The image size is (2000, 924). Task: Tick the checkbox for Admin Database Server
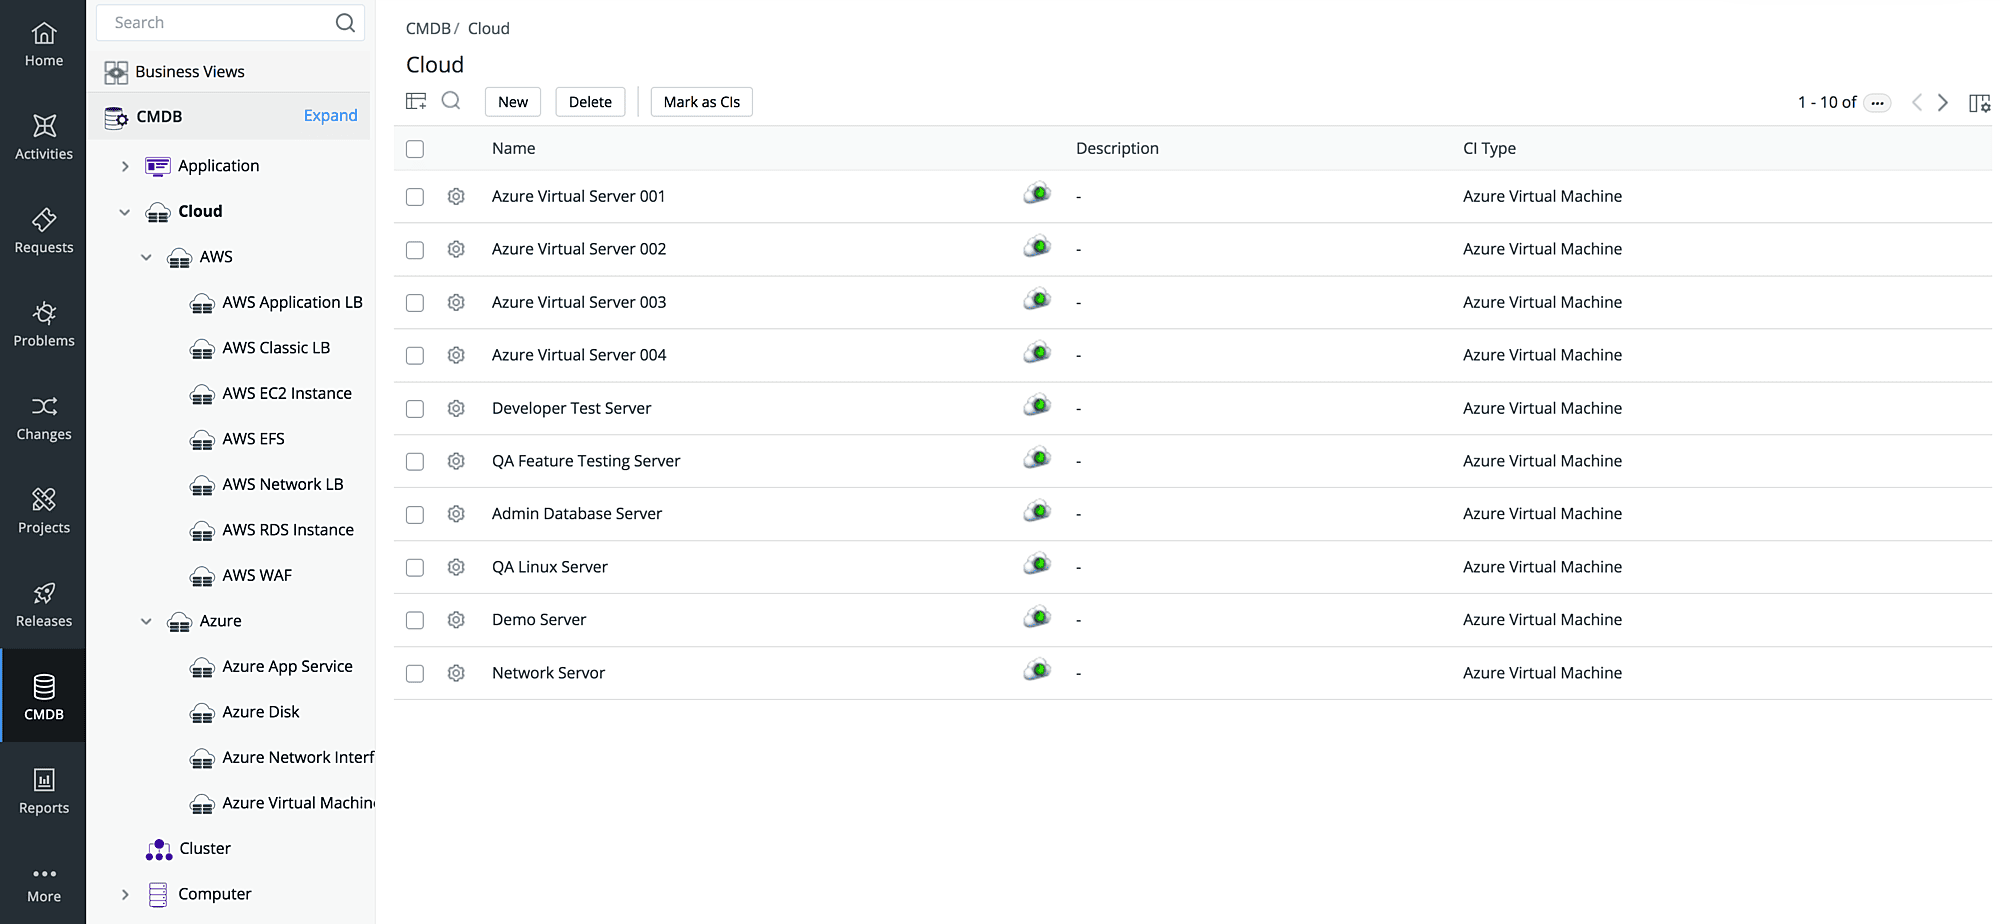point(415,515)
